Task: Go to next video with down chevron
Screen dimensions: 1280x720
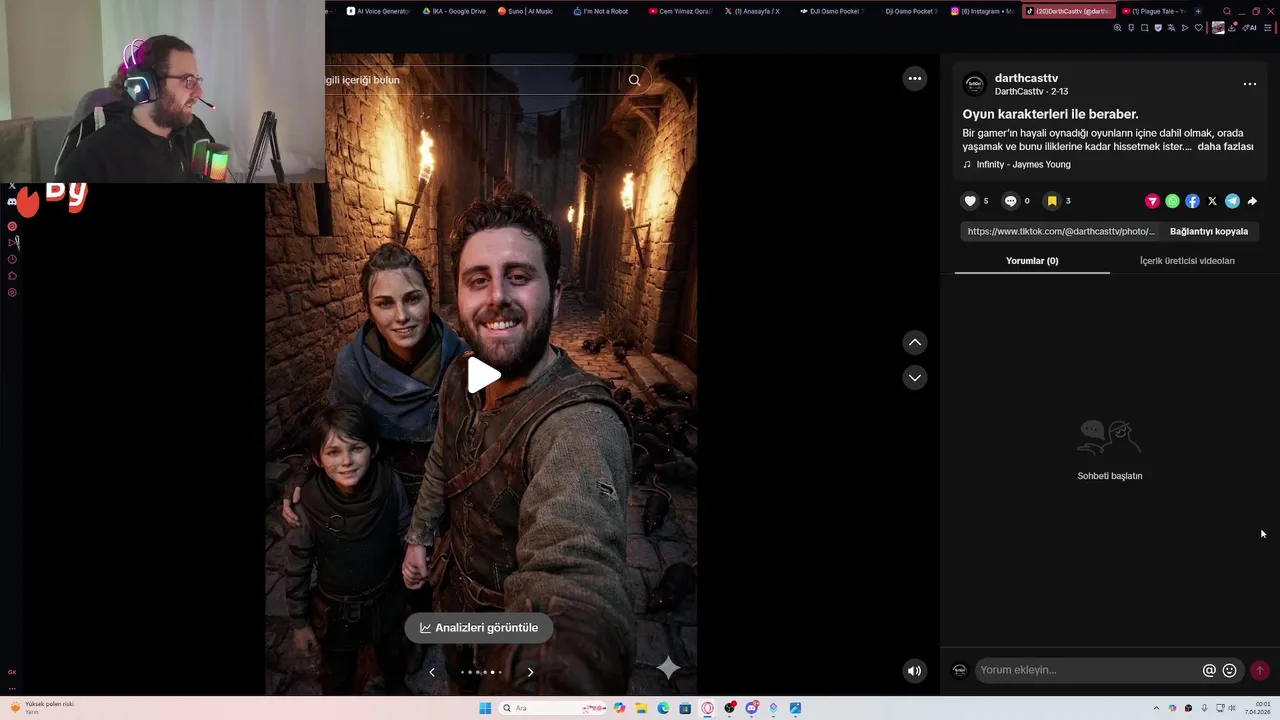Action: point(914,377)
